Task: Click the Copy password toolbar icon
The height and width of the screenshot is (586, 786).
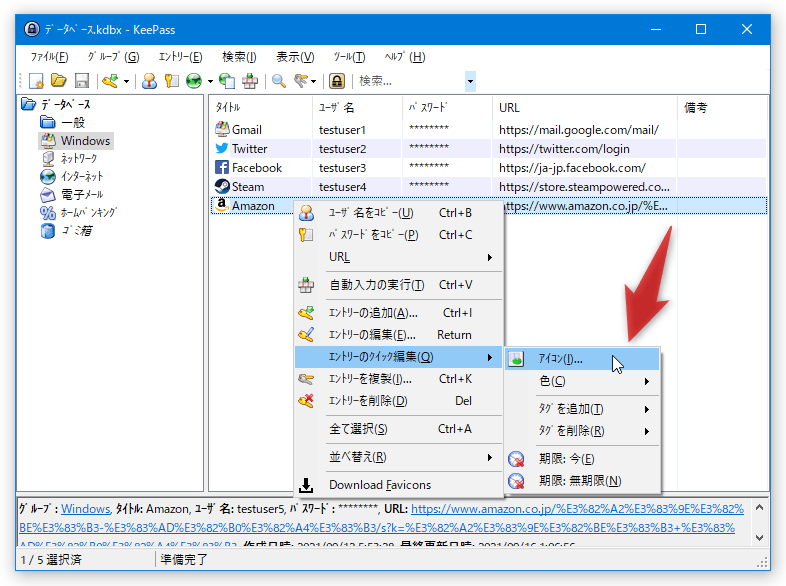Action: click(171, 81)
